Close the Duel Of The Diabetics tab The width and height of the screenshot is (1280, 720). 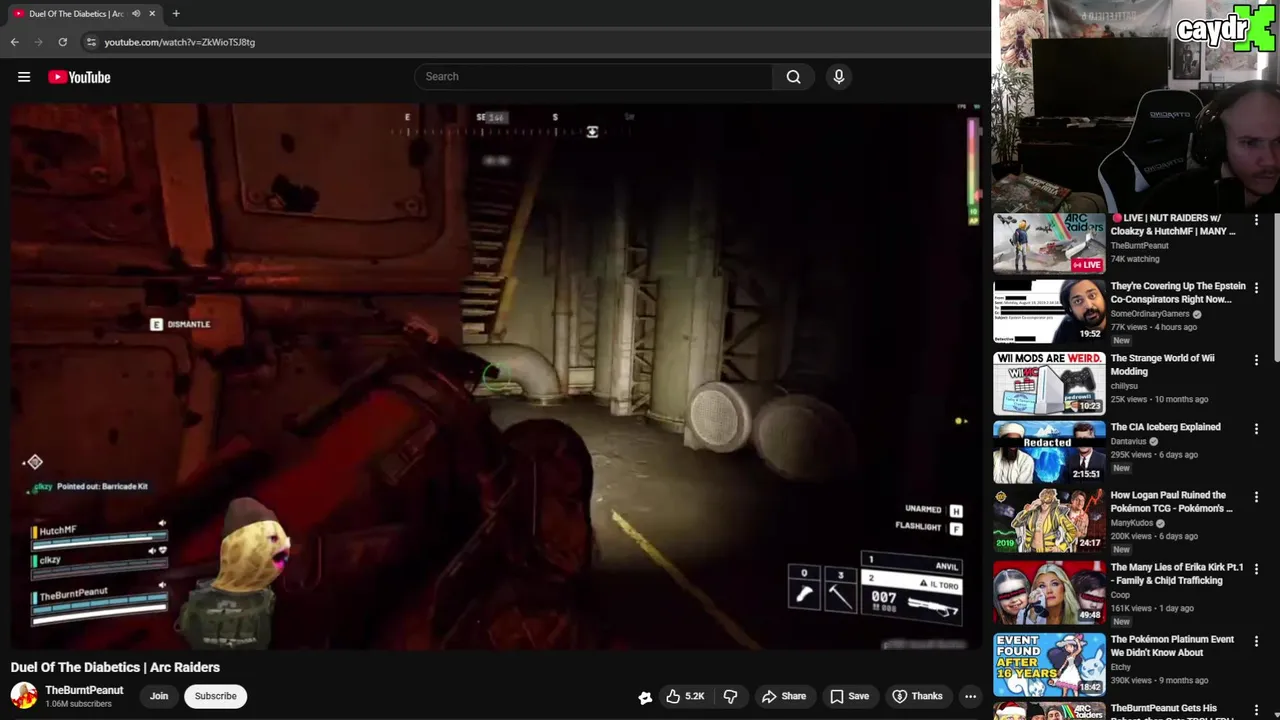tap(153, 14)
